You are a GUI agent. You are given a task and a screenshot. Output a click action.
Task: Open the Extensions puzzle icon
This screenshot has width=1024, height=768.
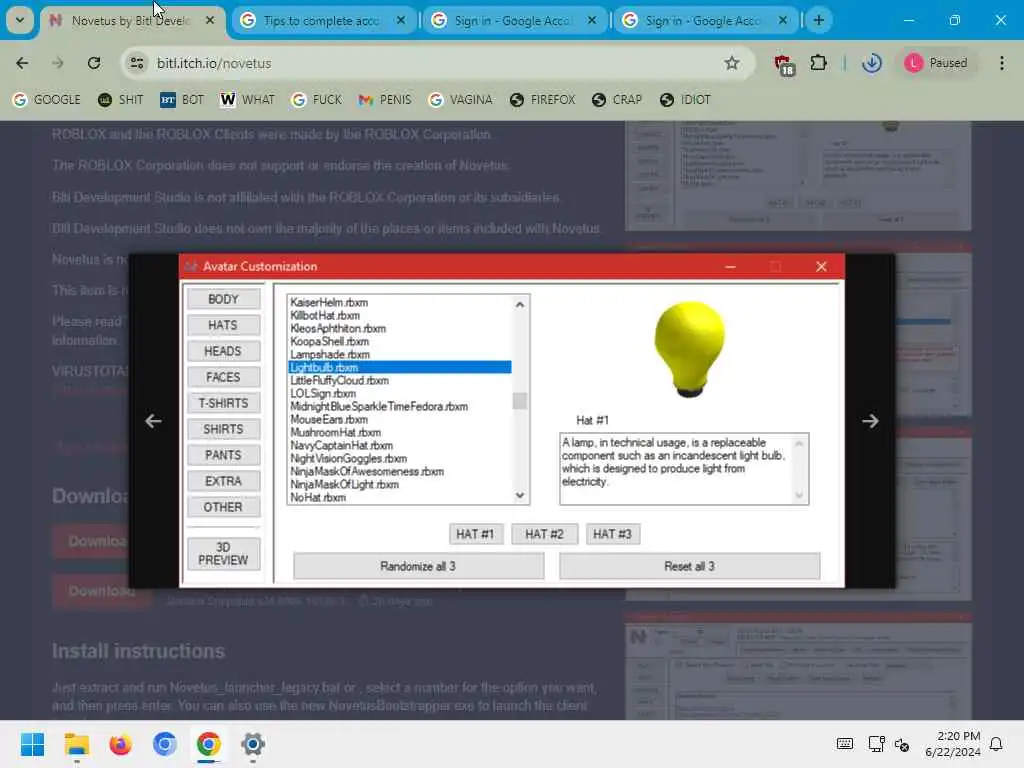818,63
